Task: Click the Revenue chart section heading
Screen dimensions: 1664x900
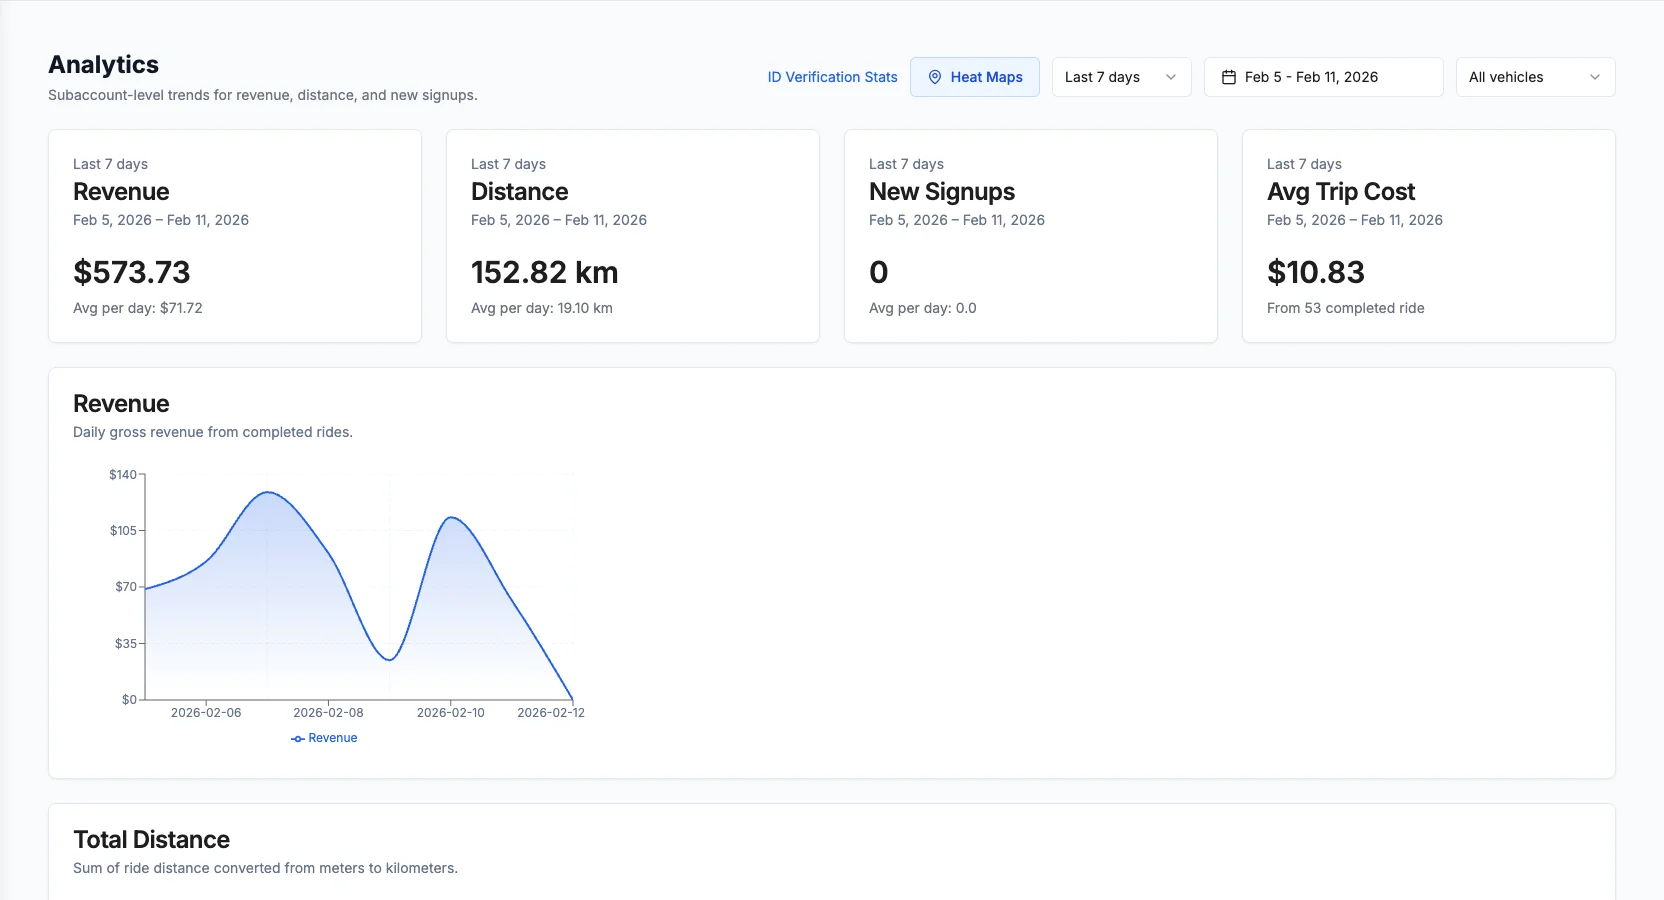Action: (121, 404)
